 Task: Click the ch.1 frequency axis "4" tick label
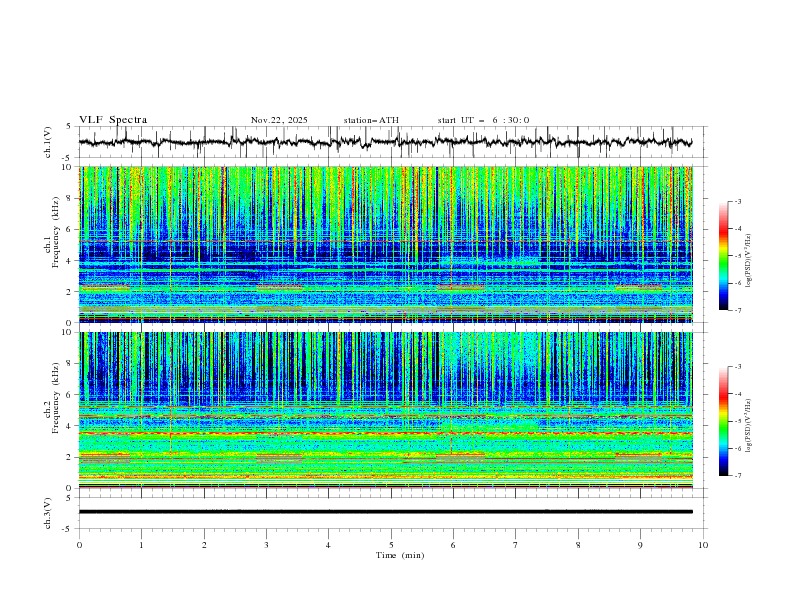(71, 261)
